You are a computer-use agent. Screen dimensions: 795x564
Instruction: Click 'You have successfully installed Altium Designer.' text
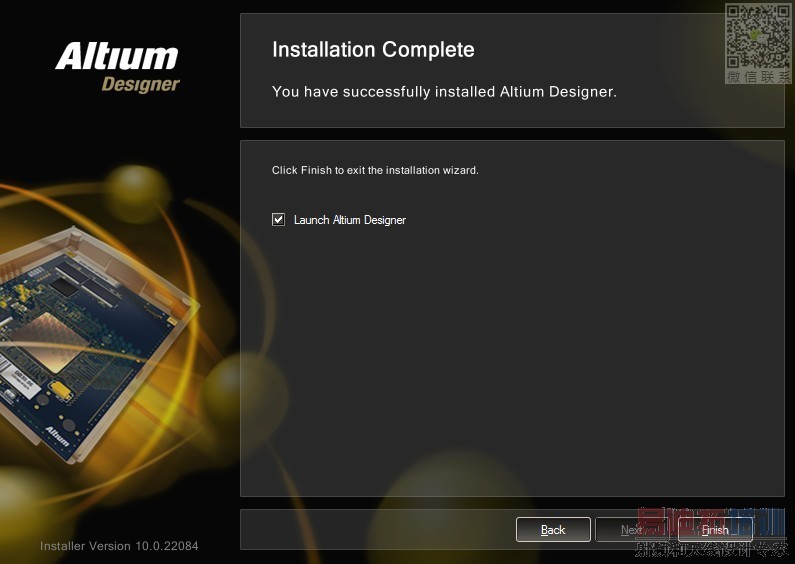coord(444,92)
